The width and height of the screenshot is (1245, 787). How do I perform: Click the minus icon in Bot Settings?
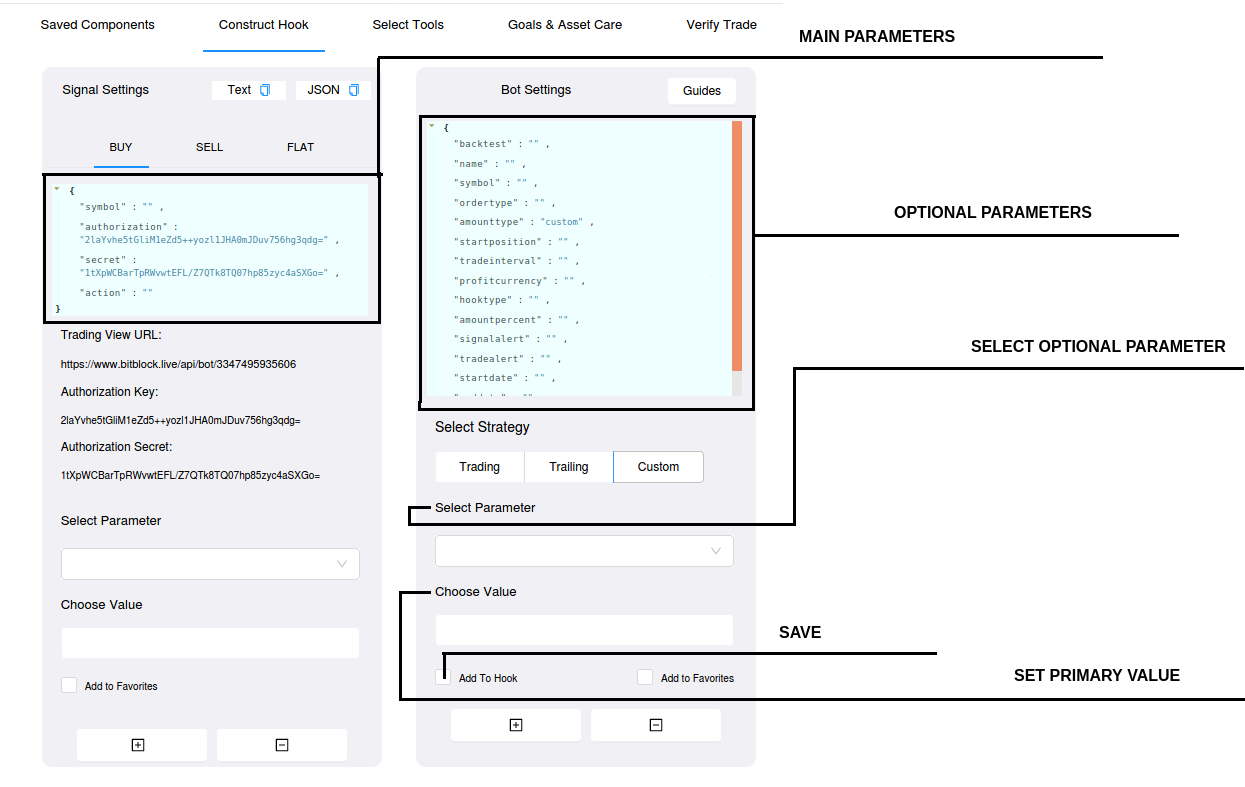(656, 725)
